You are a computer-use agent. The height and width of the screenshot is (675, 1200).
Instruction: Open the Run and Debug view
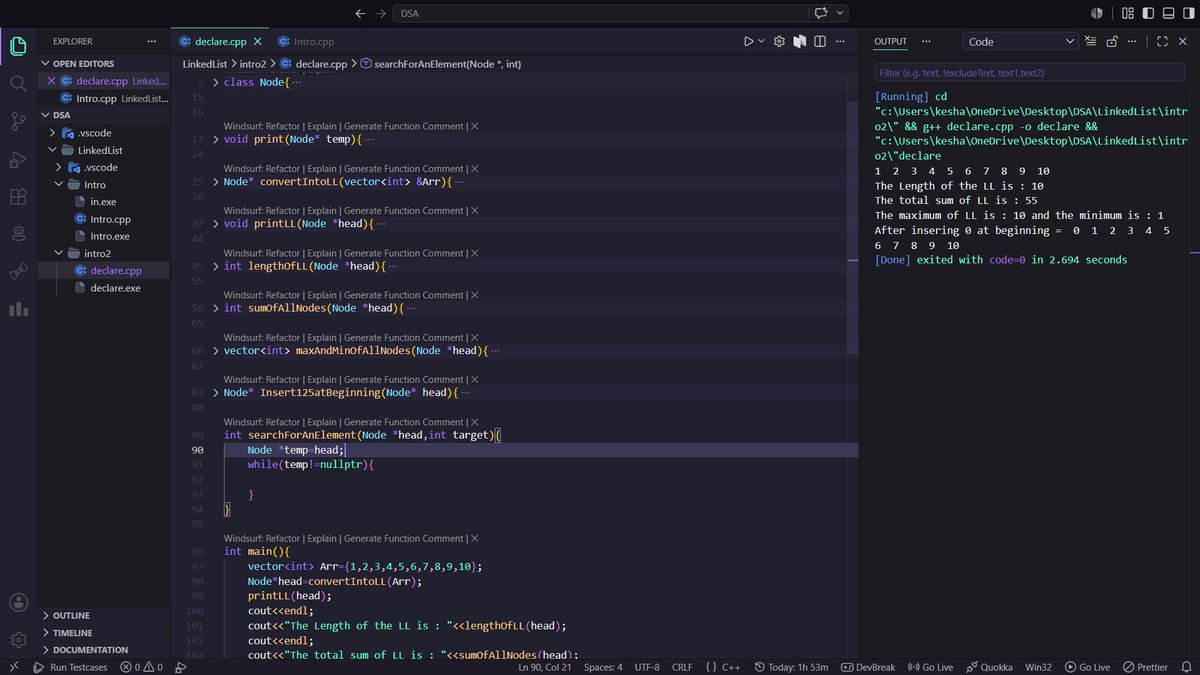(x=18, y=159)
